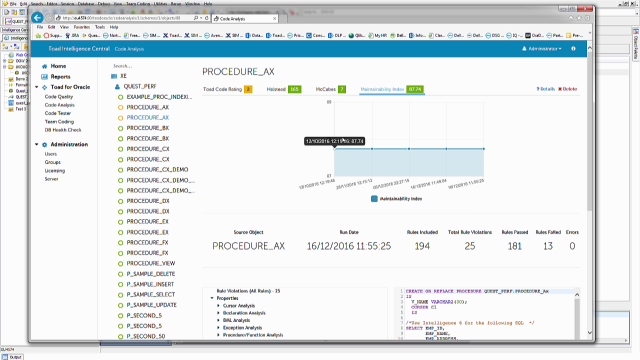Expand Declaration Analysis violations

tap(218, 313)
